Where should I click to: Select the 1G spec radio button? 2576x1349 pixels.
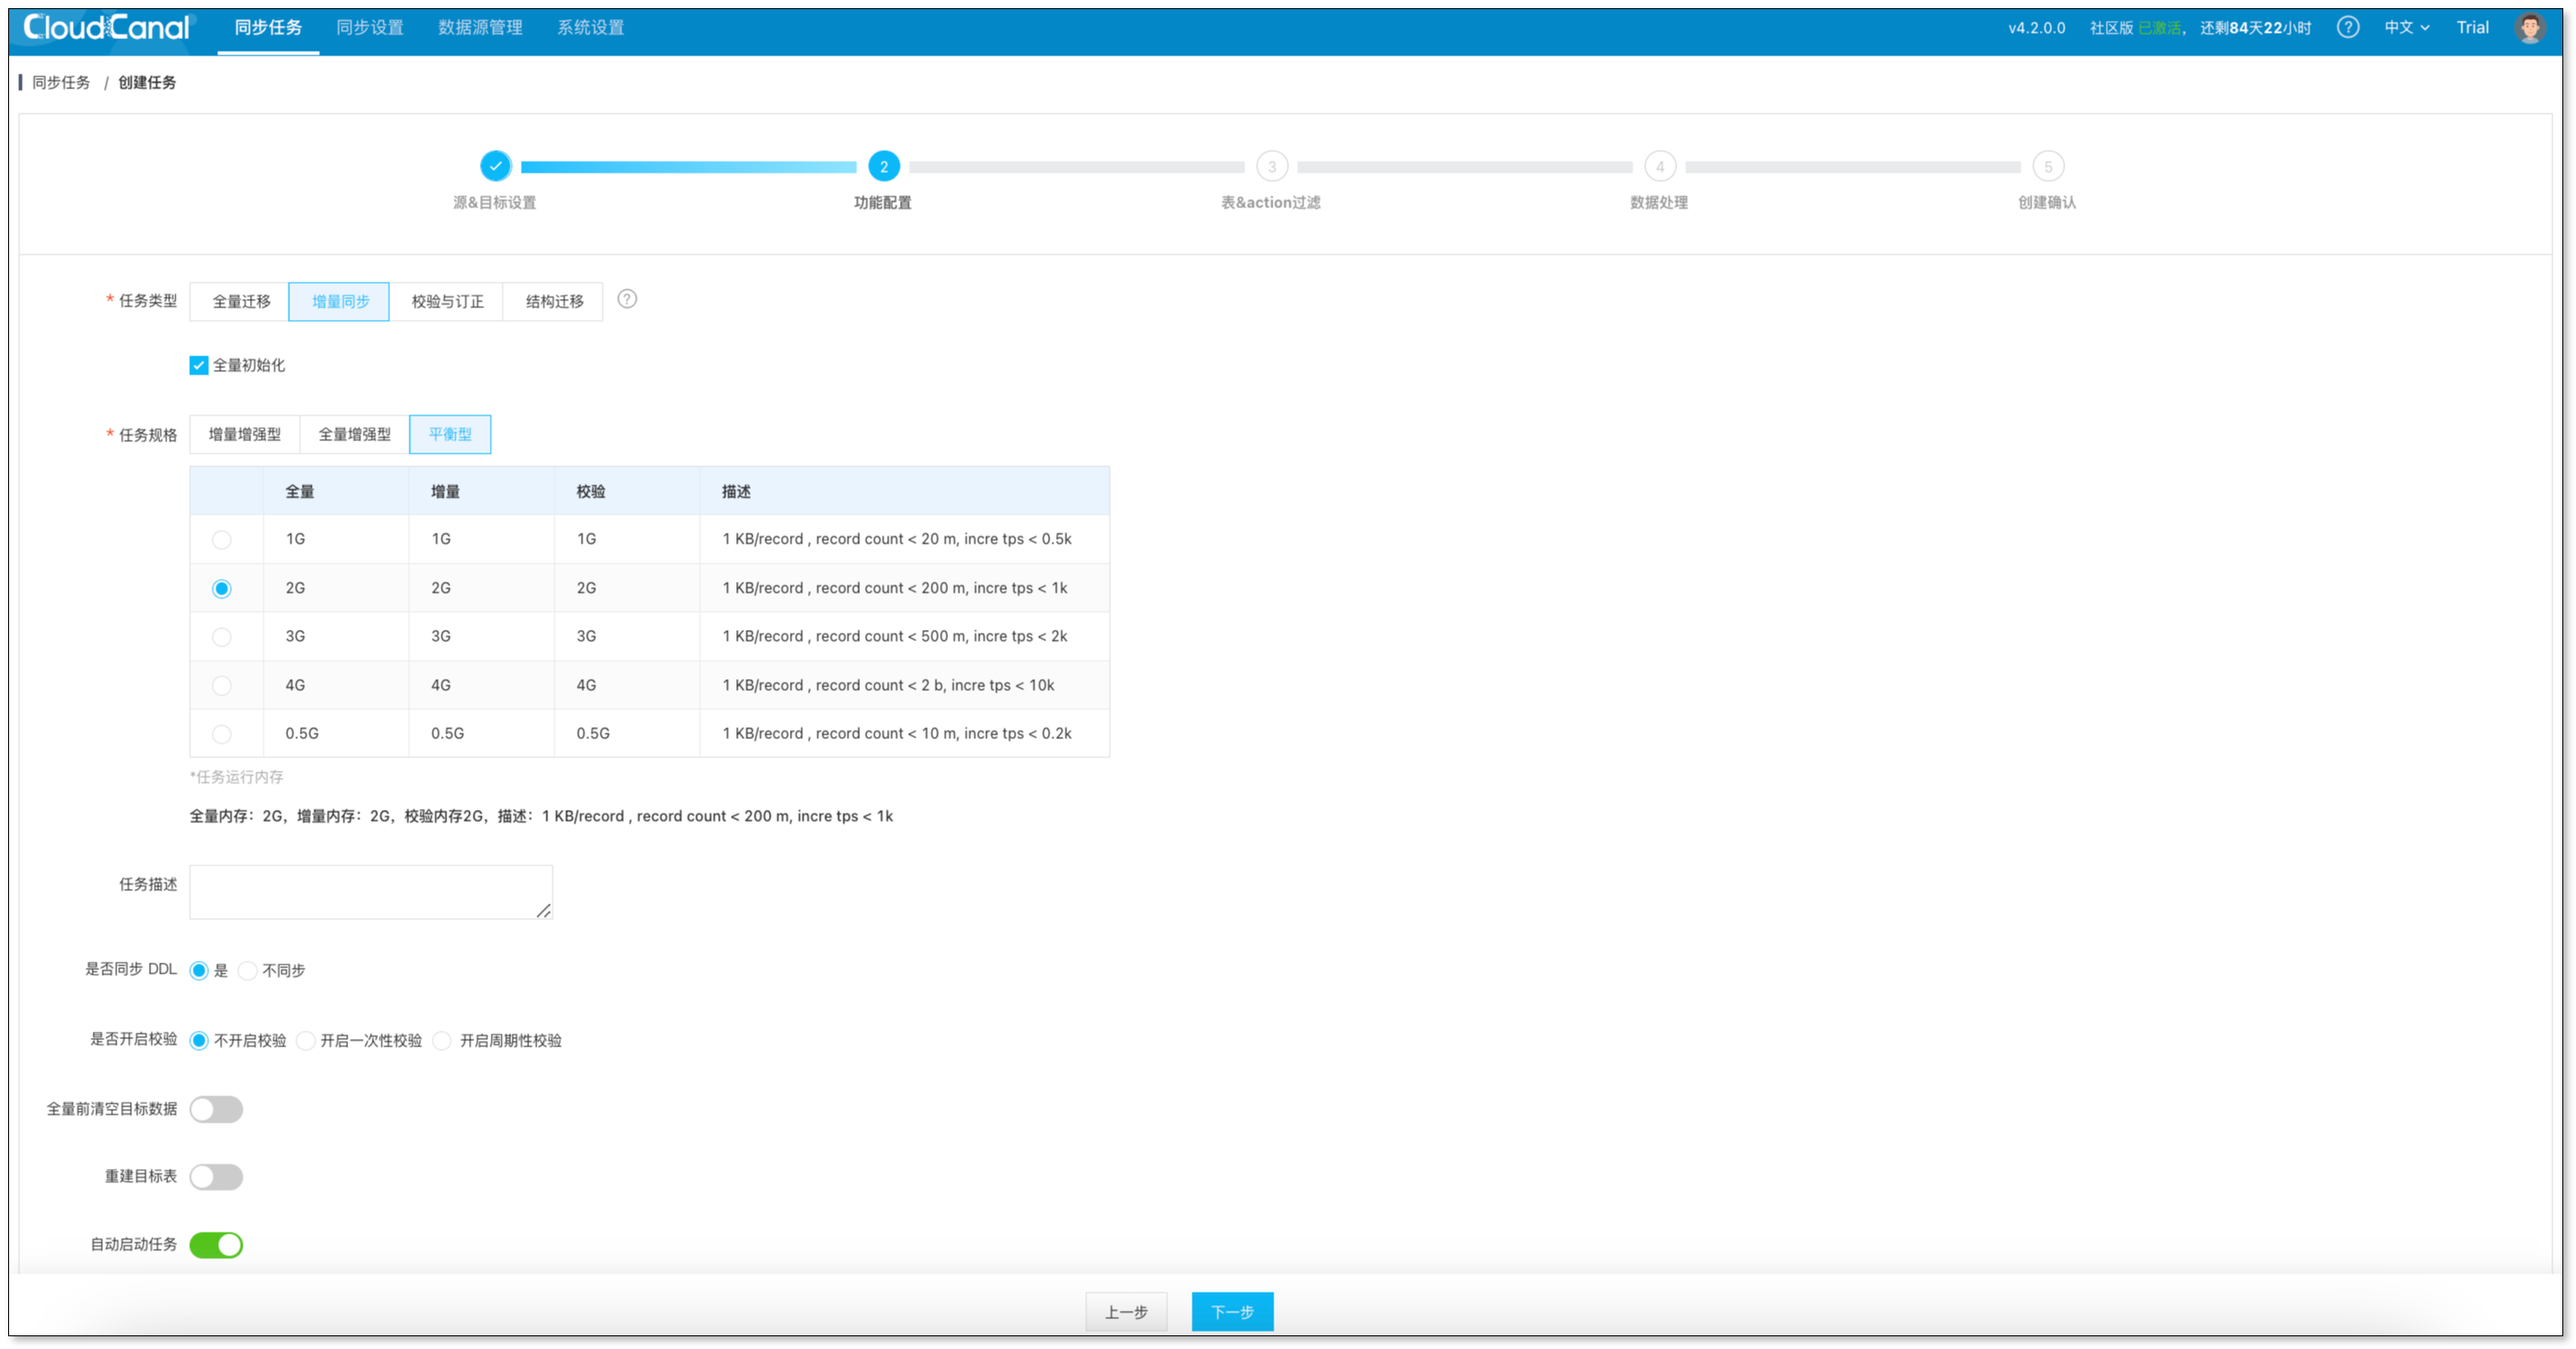tap(222, 540)
